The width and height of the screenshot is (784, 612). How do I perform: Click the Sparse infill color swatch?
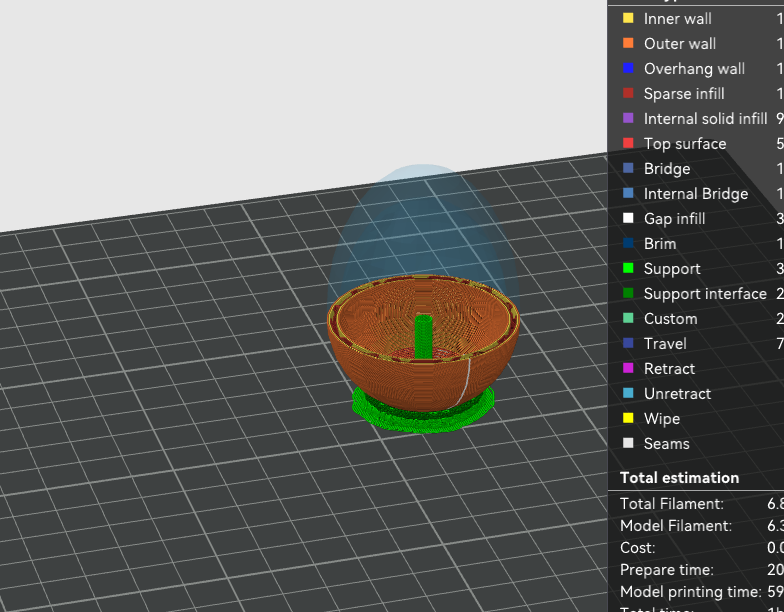[628, 94]
